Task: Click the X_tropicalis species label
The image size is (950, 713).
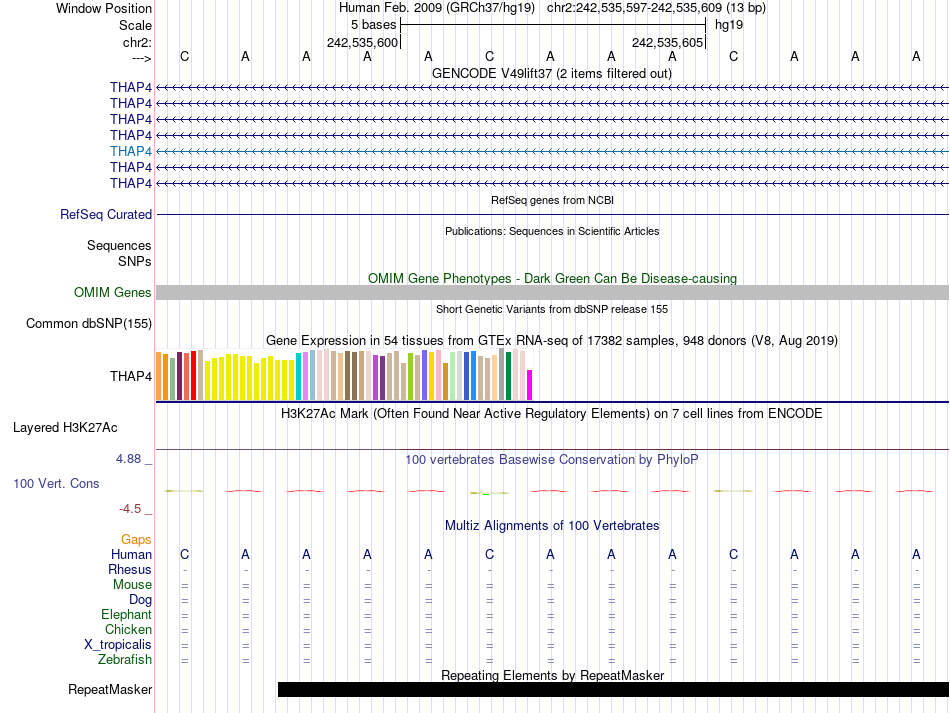Action: click(x=118, y=644)
